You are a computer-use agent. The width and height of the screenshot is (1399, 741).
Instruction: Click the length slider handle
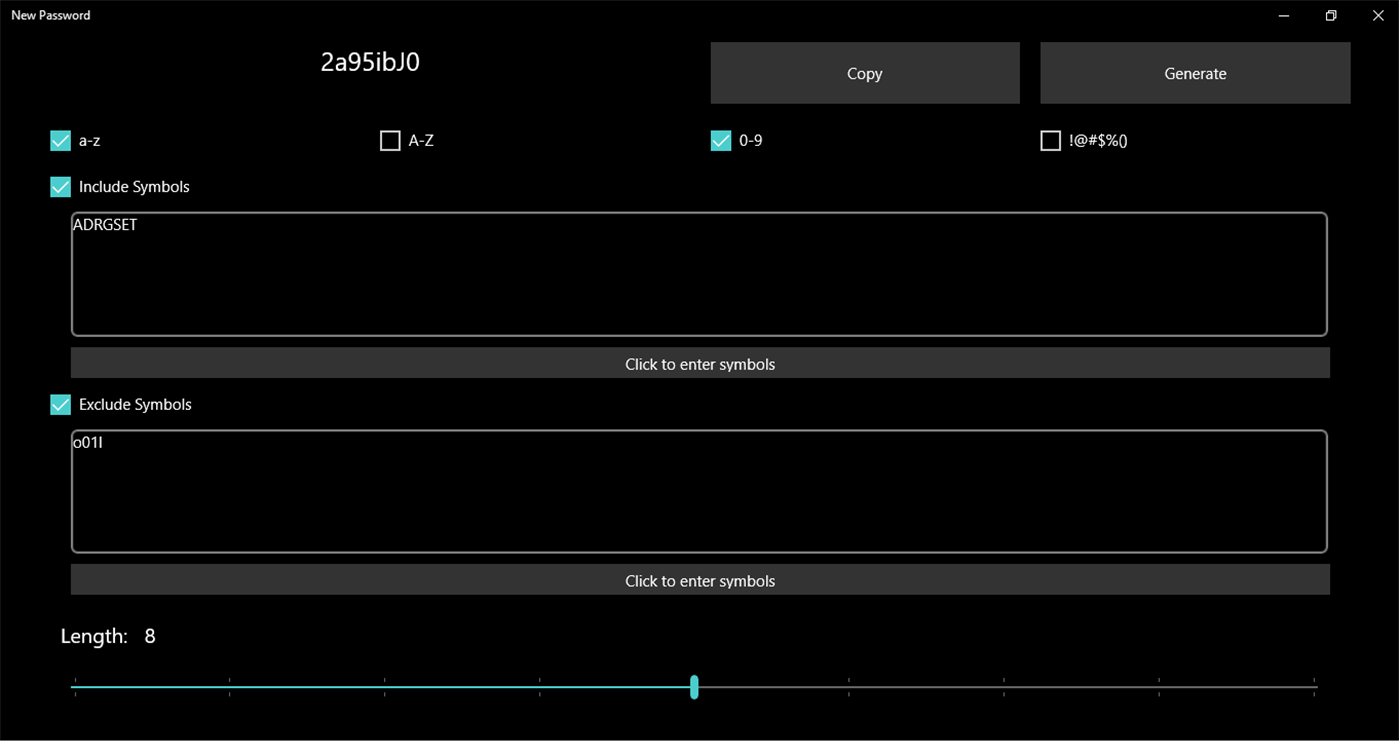click(694, 687)
